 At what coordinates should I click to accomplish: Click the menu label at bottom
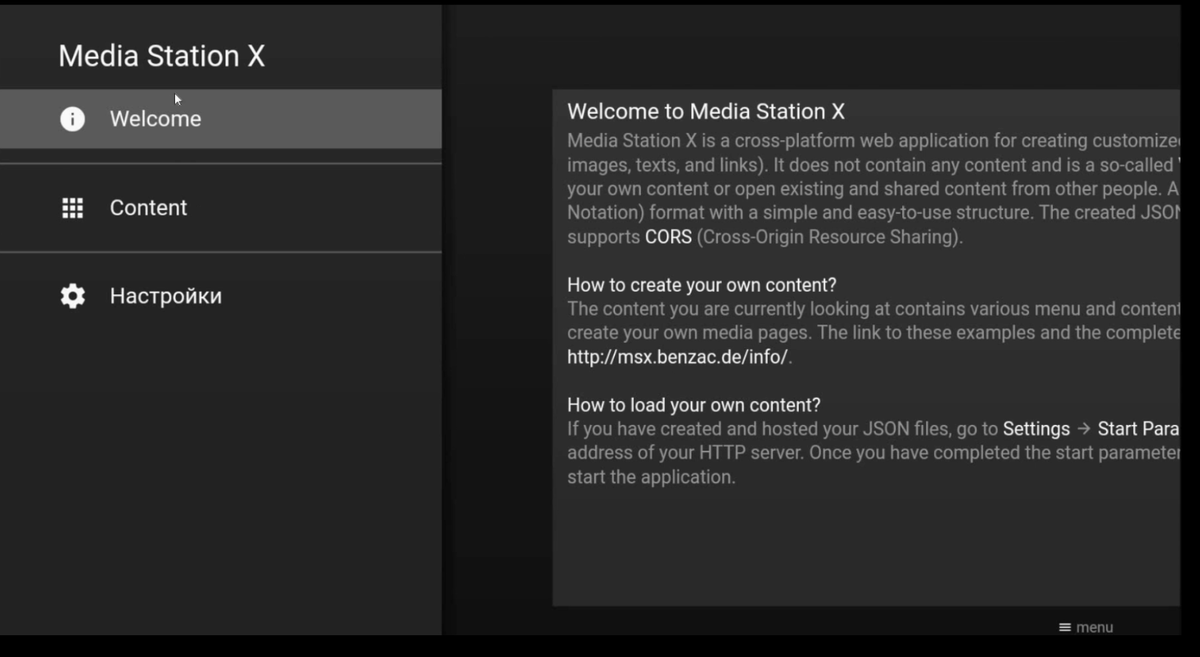(x=1094, y=627)
